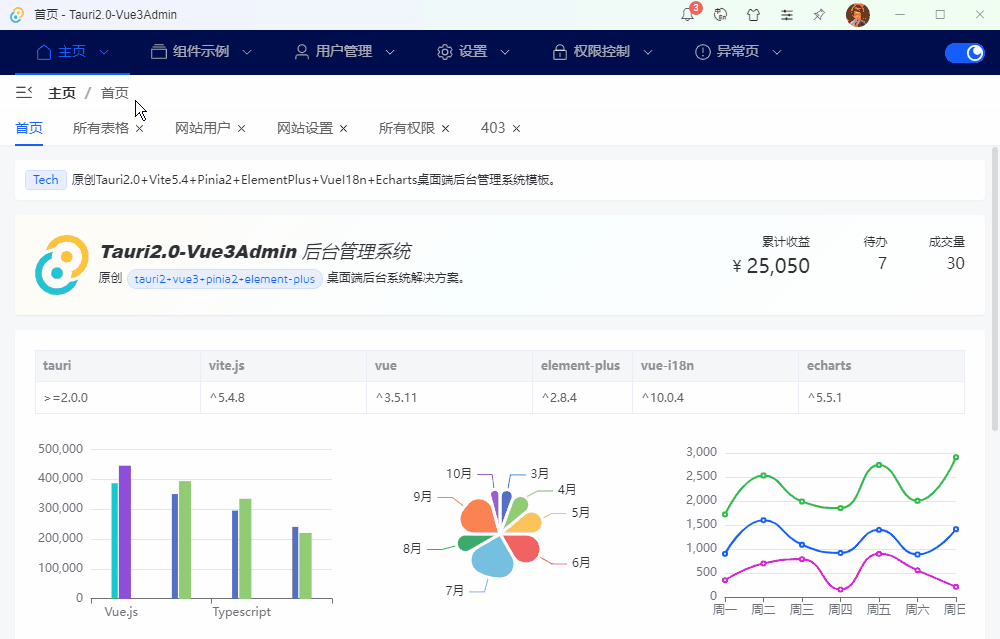
Task: Click the 组件示例 box icon
Action: click(158, 52)
